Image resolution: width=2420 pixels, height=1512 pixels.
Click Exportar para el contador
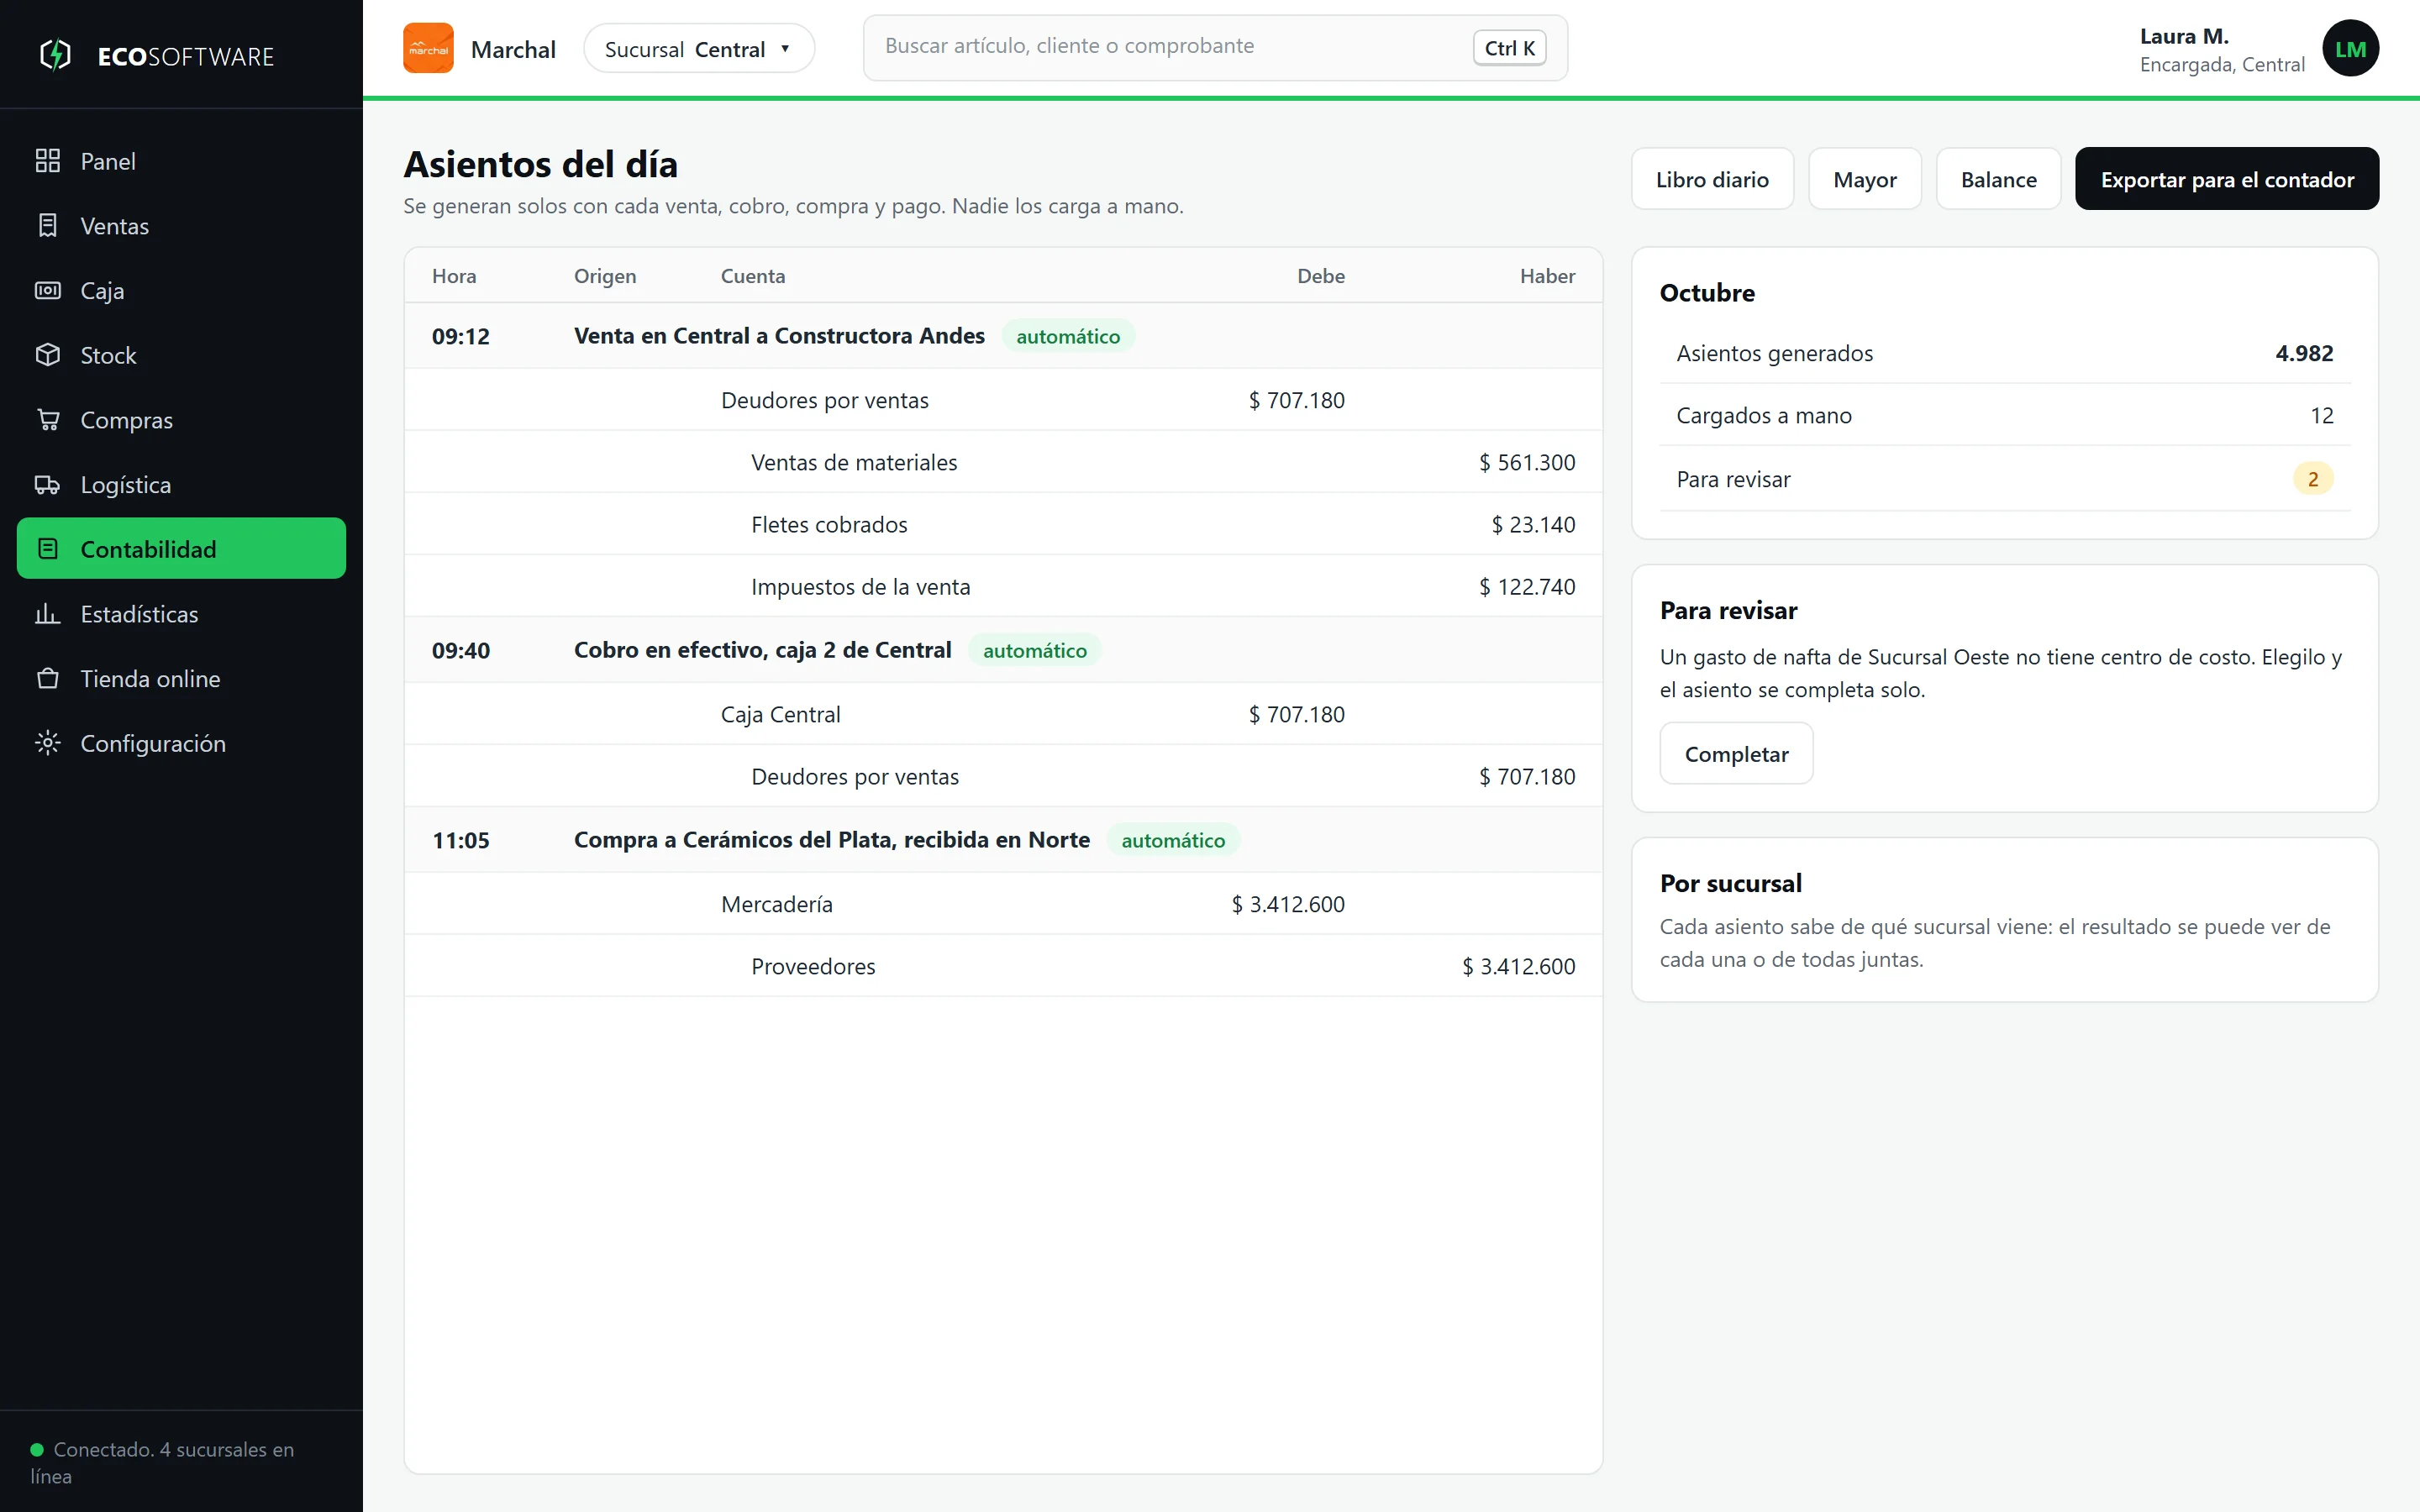click(2227, 179)
